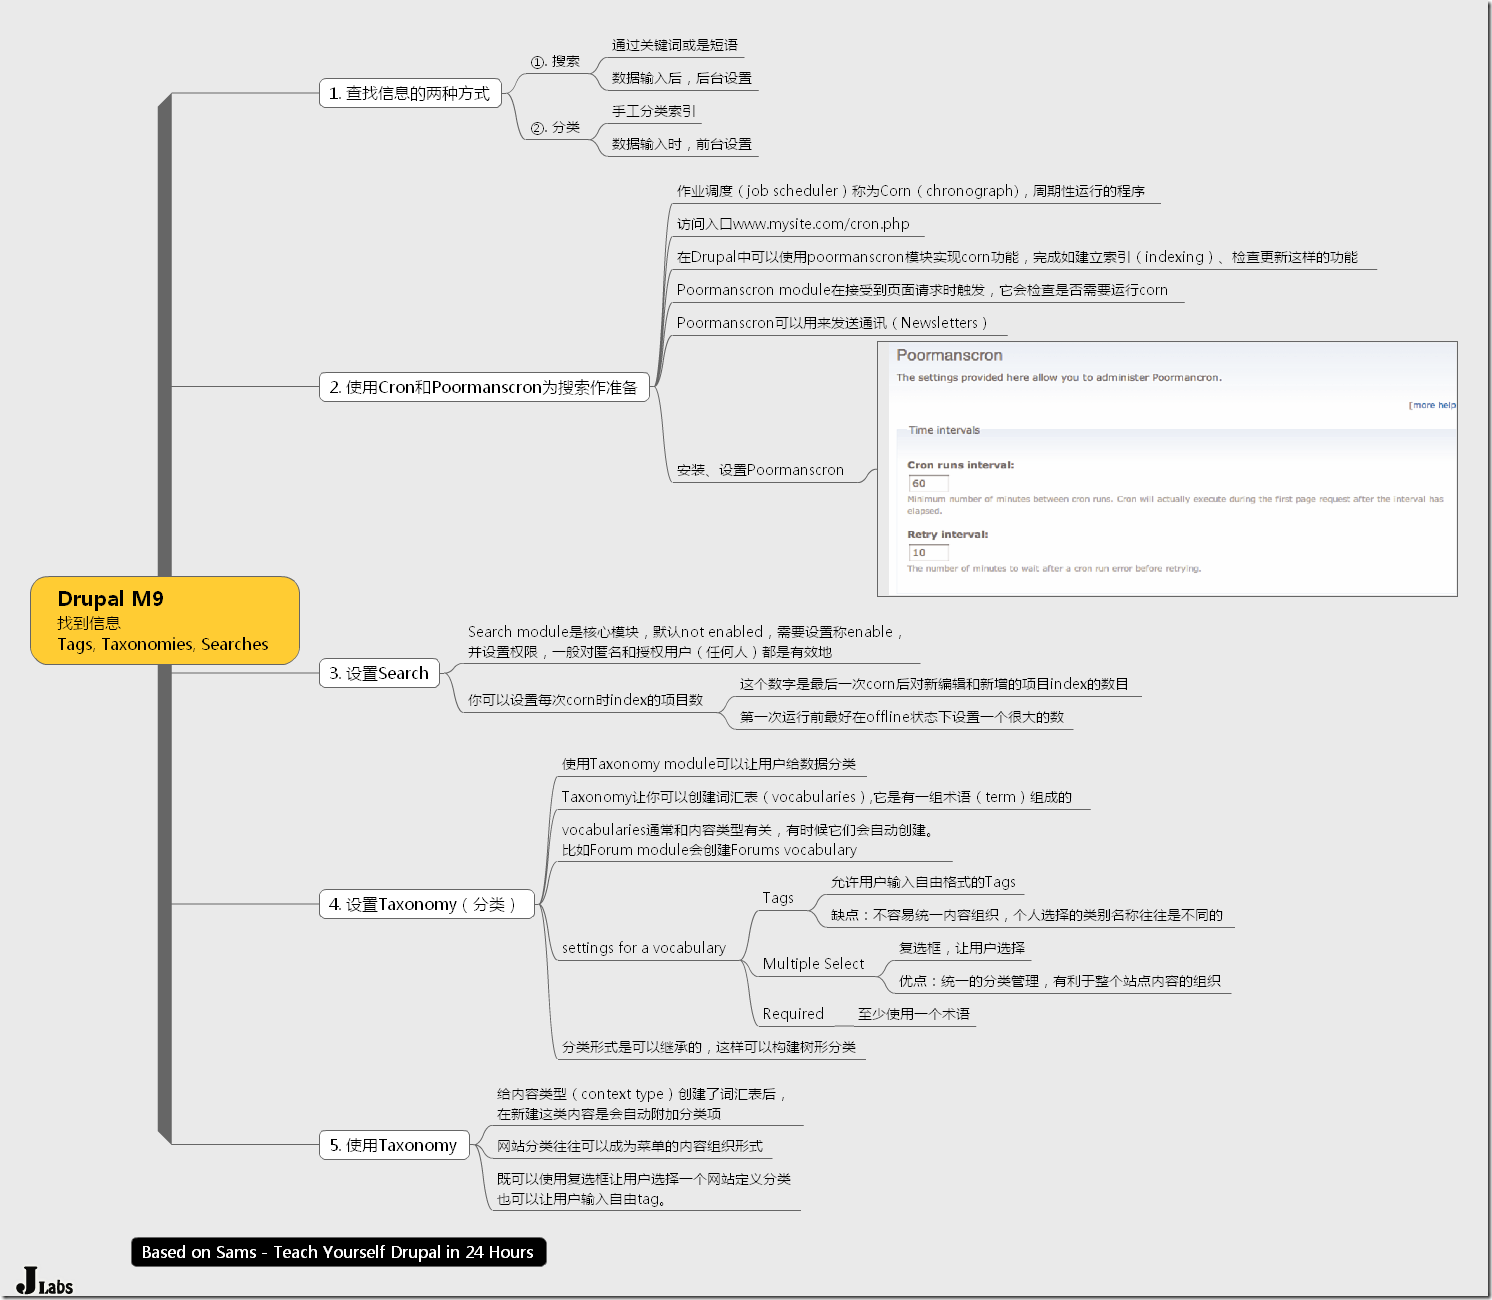This screenshot has height=1300, width=1492.
Task: Click the Poormanscron Newsletters line
Action: (x=832, y=323)
